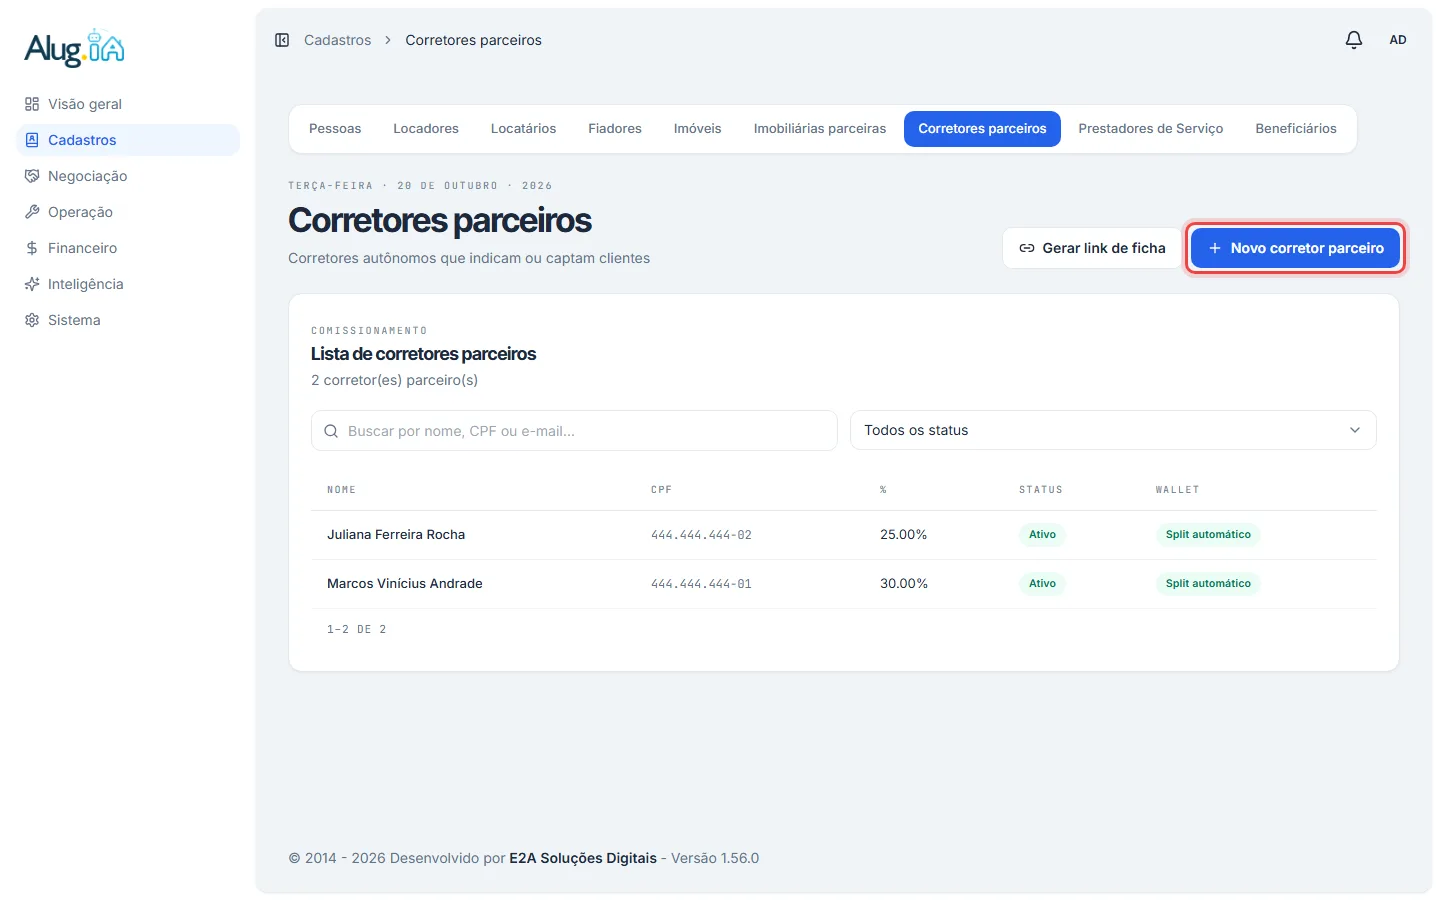
Task: Click the Sistema gear icon
Action: (x=32, y=320)
